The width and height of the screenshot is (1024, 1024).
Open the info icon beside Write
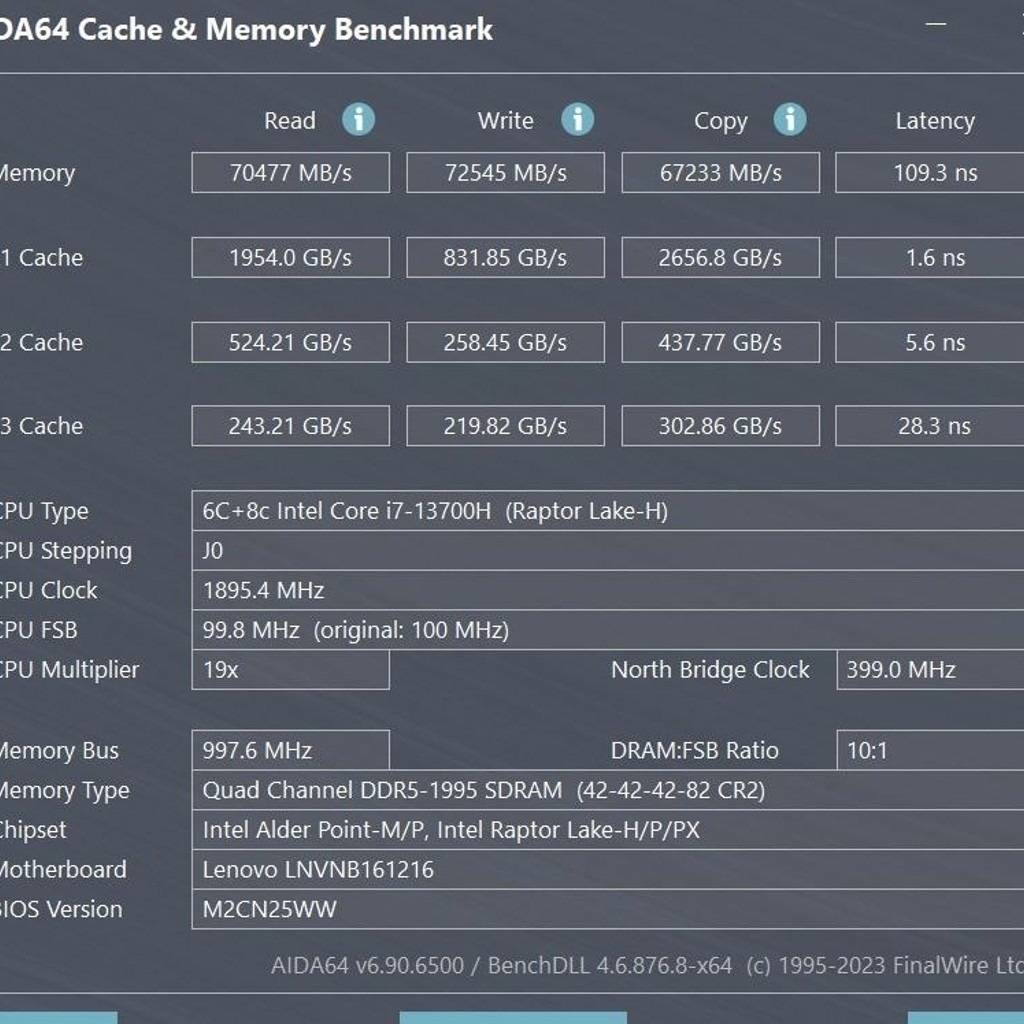[577, 120]
